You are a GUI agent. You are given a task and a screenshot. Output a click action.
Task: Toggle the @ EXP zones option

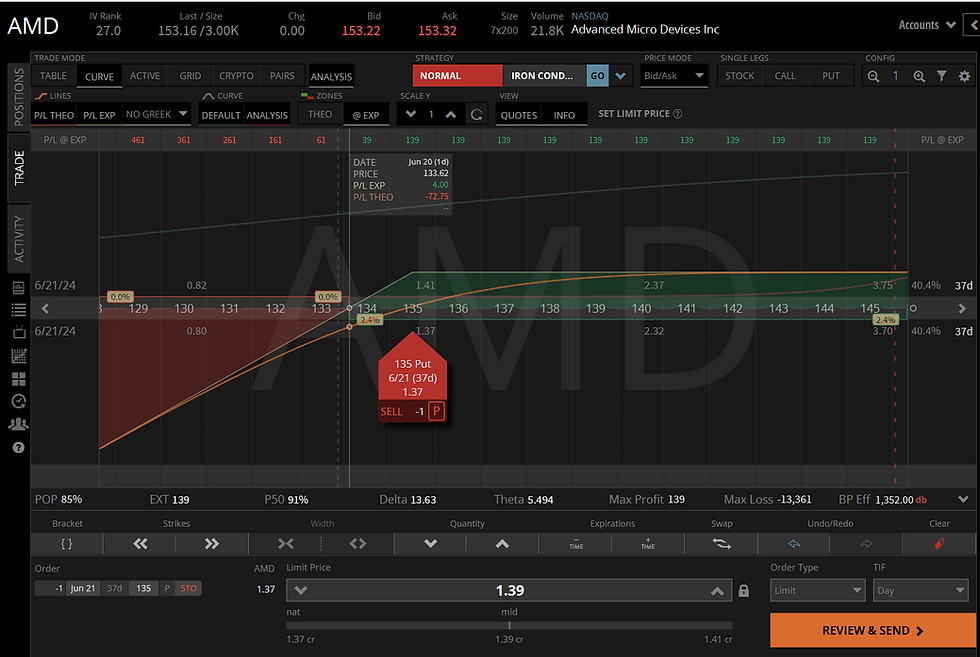[366, 115]
